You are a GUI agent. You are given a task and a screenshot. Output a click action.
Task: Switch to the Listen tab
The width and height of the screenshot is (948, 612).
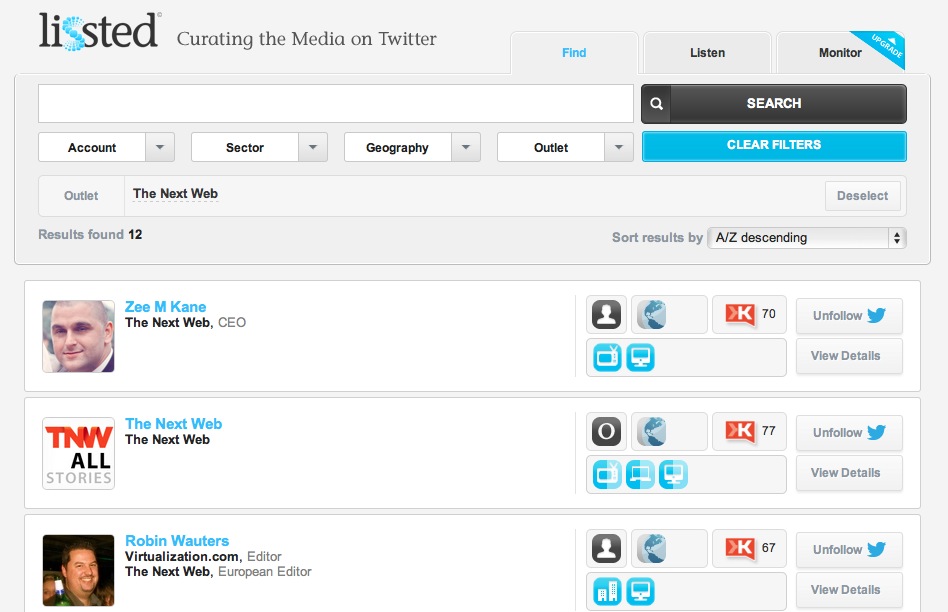(707, 53)
